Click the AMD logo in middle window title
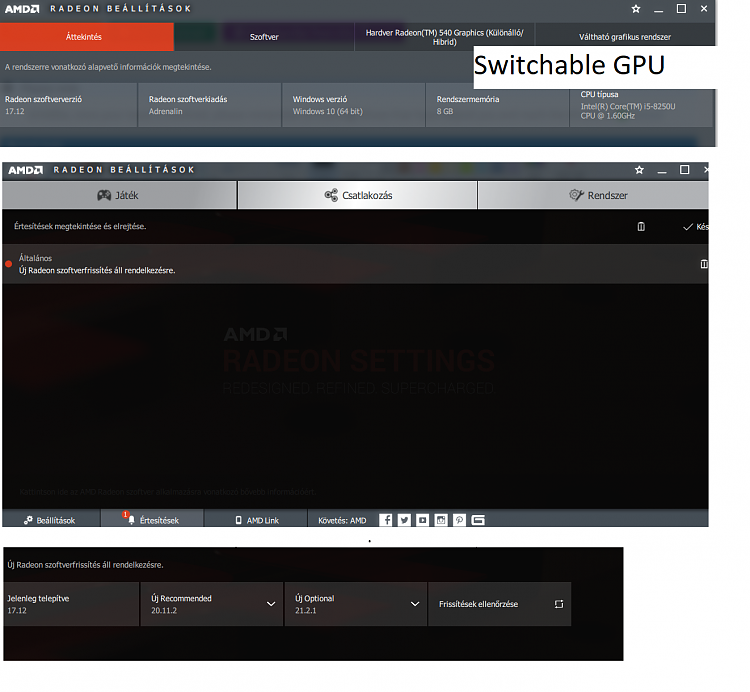Viewport: 750px width, 692px height. (25, 170)
